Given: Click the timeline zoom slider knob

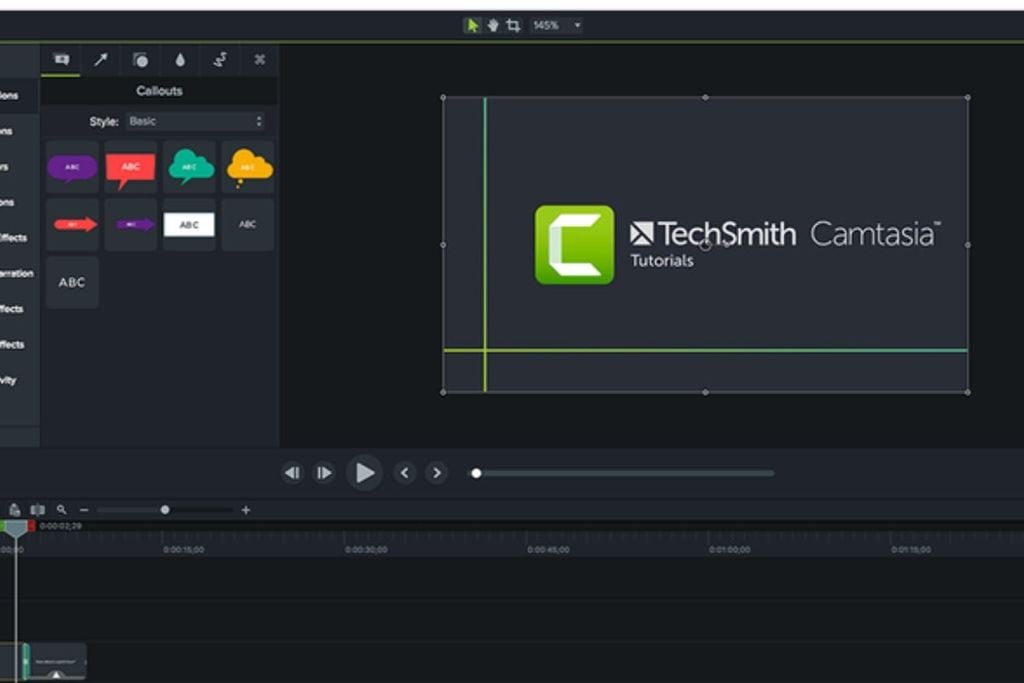Looking at the screenshot, I should [165, 510].
